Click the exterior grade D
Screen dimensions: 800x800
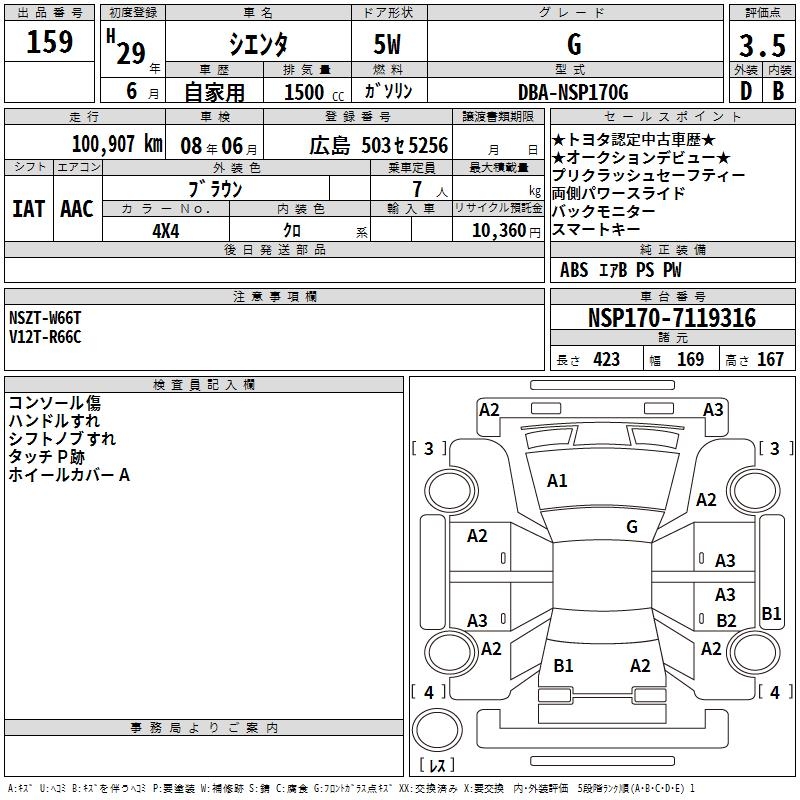[x=746, y=91]
